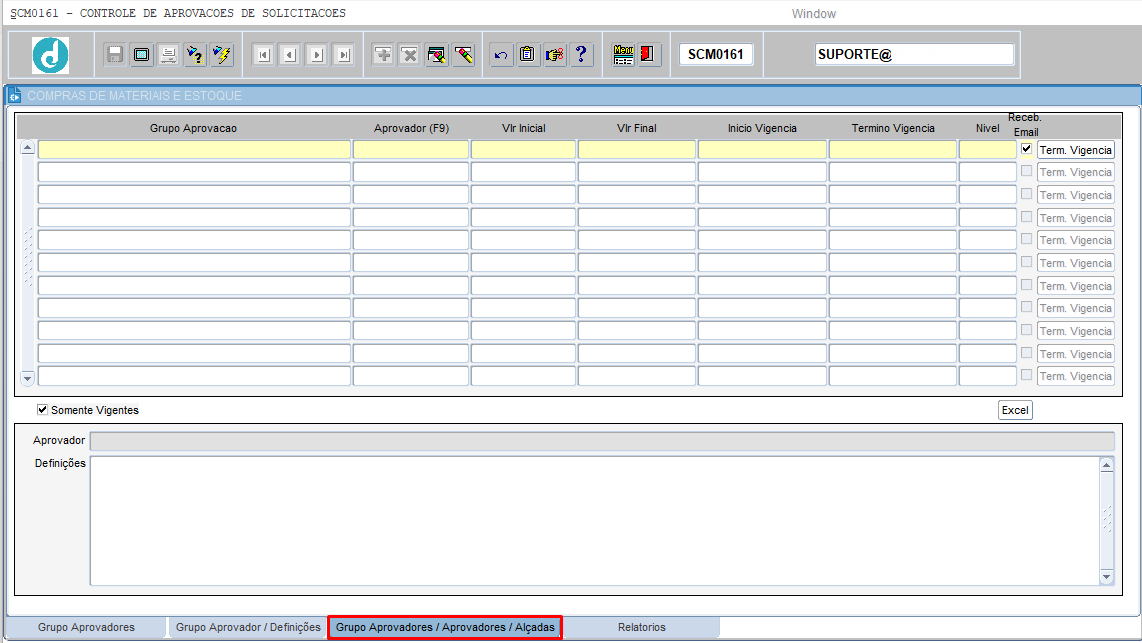Click the SCM0161 program code field
Screen dimensions: 1142x643
716,55
